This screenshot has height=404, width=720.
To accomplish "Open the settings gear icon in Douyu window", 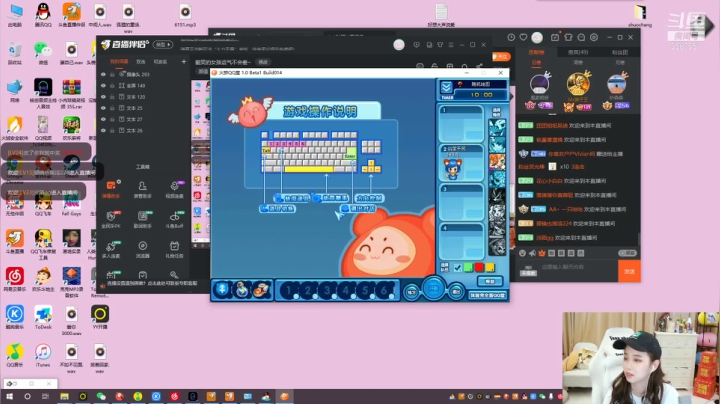I will 594,37.
